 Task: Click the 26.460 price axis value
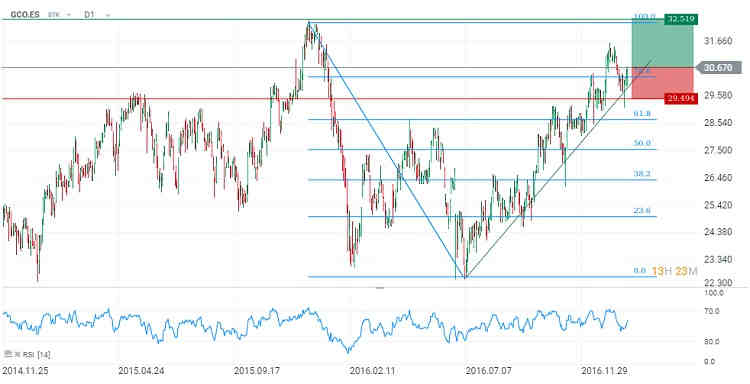coord(718,178)
